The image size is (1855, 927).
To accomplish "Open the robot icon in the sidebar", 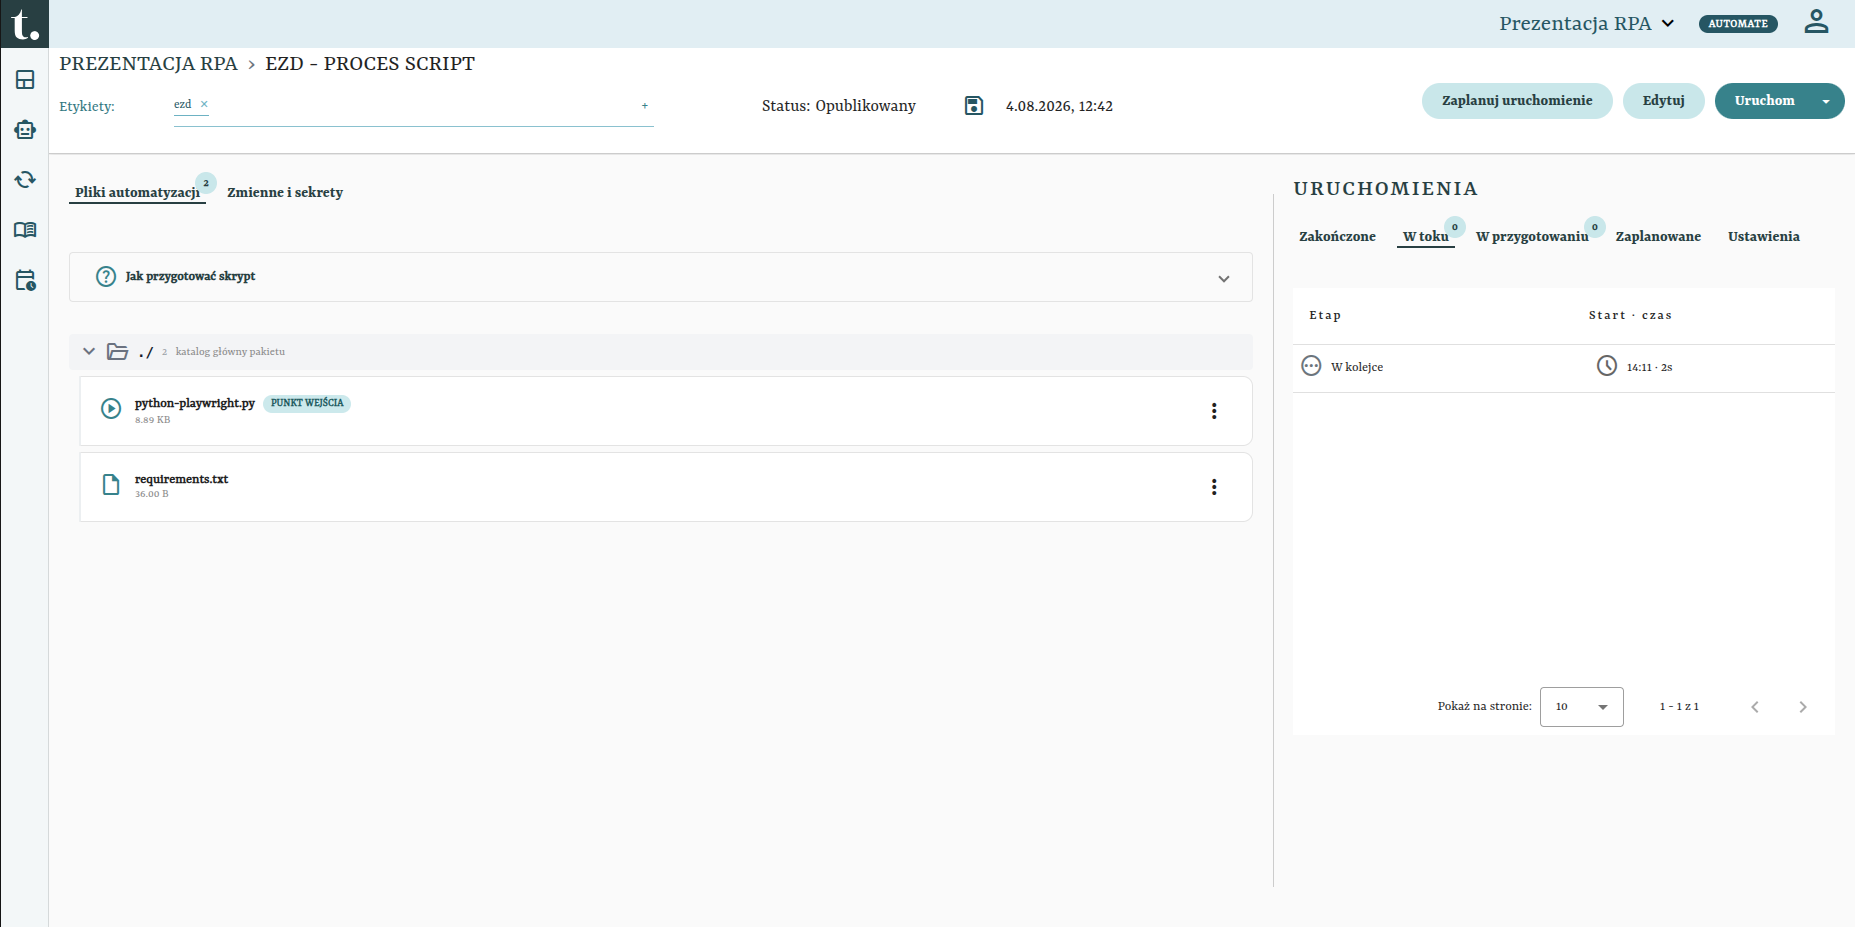I will [25, 130].
